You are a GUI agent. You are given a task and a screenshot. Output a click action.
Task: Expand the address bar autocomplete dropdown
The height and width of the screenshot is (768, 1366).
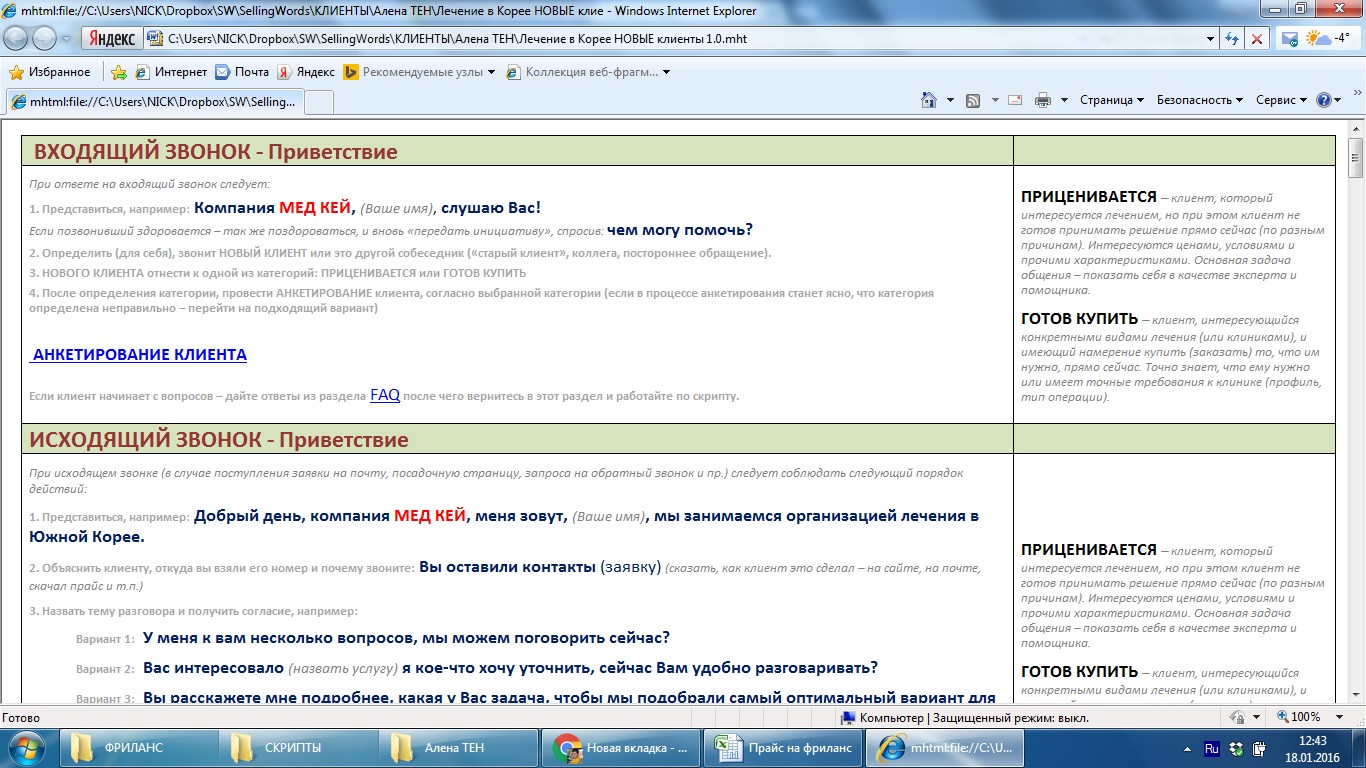[1209, 39]
